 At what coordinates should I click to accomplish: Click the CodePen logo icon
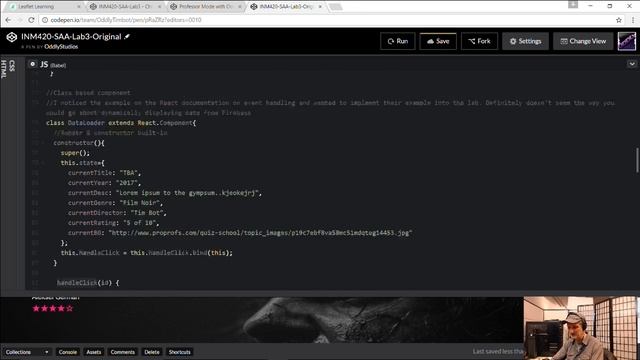[x=11, y=37]
